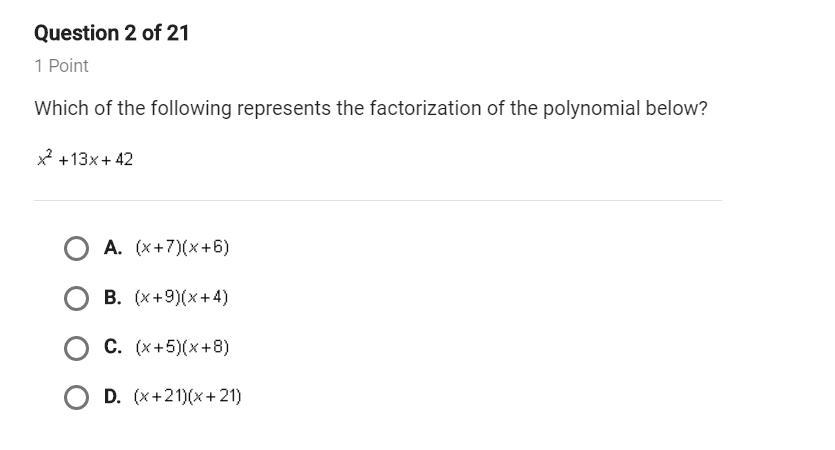Choose the option C radio button
The image size is (835, 450).
[76, 348]
